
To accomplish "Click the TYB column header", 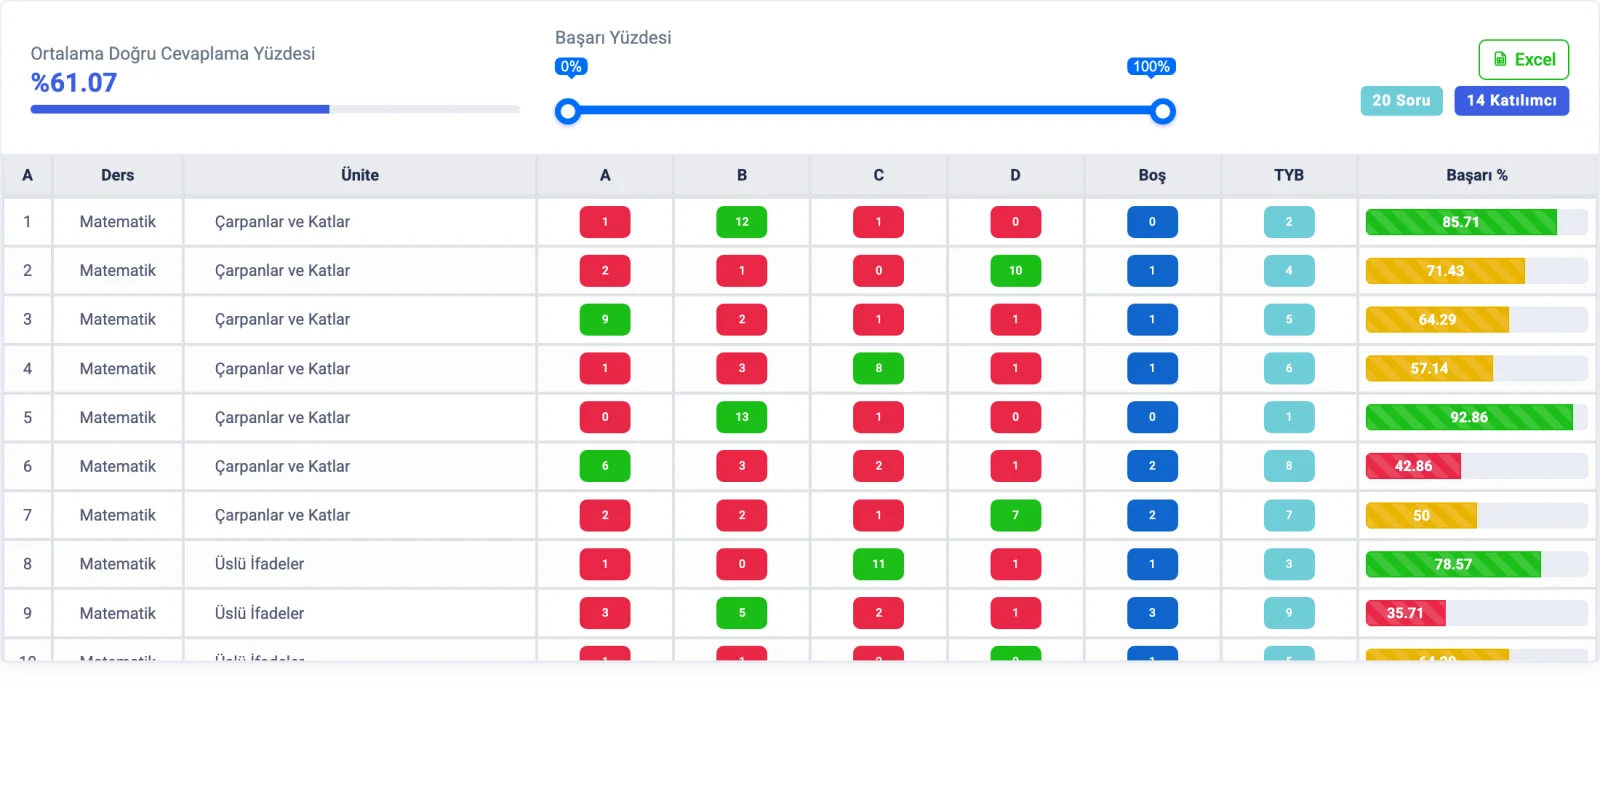I will (x=1288, y=175).
